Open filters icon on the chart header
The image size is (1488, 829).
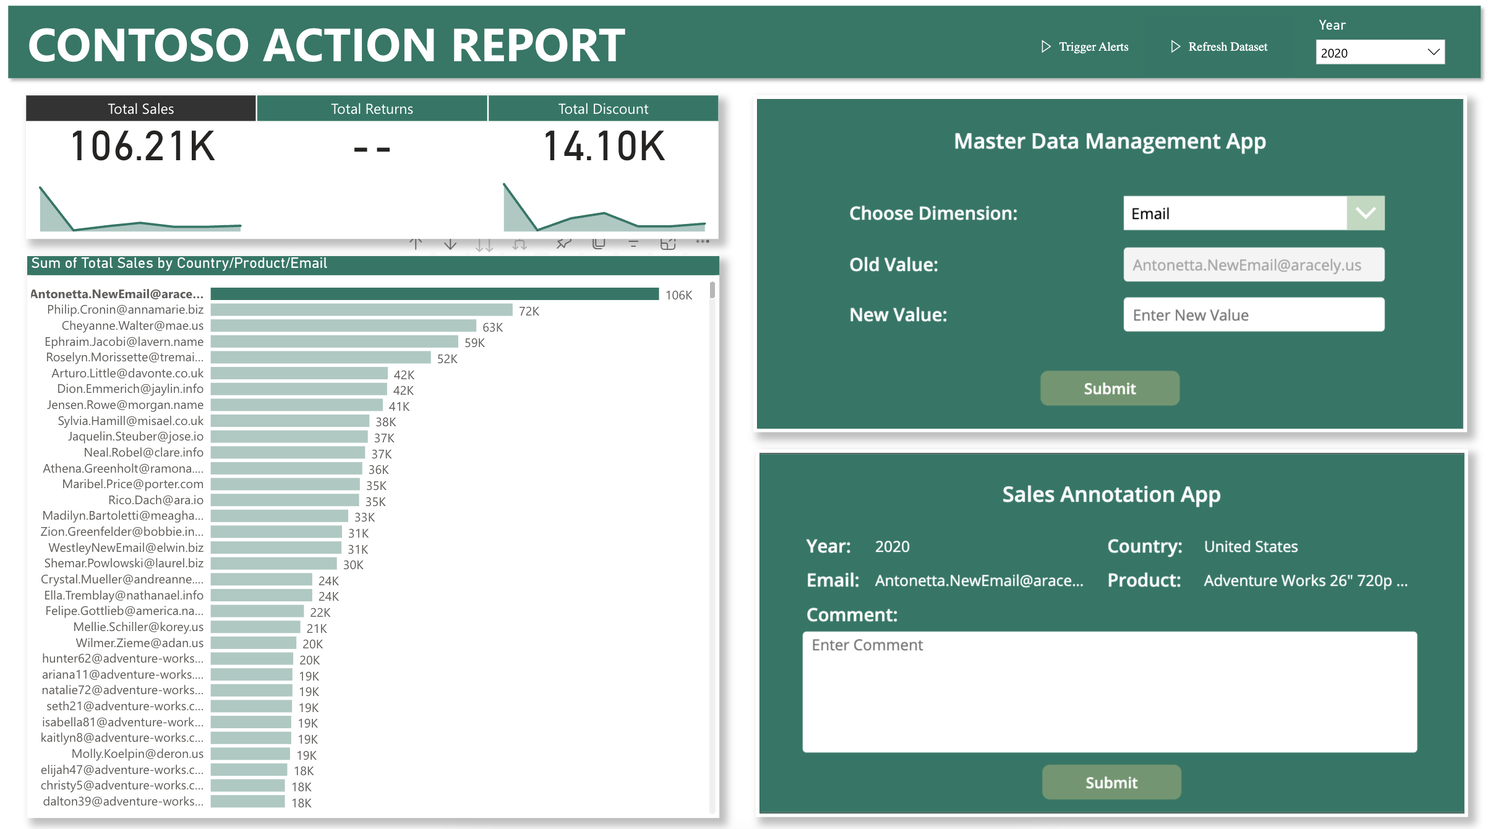pyautogui.click(x=633, y=244)
